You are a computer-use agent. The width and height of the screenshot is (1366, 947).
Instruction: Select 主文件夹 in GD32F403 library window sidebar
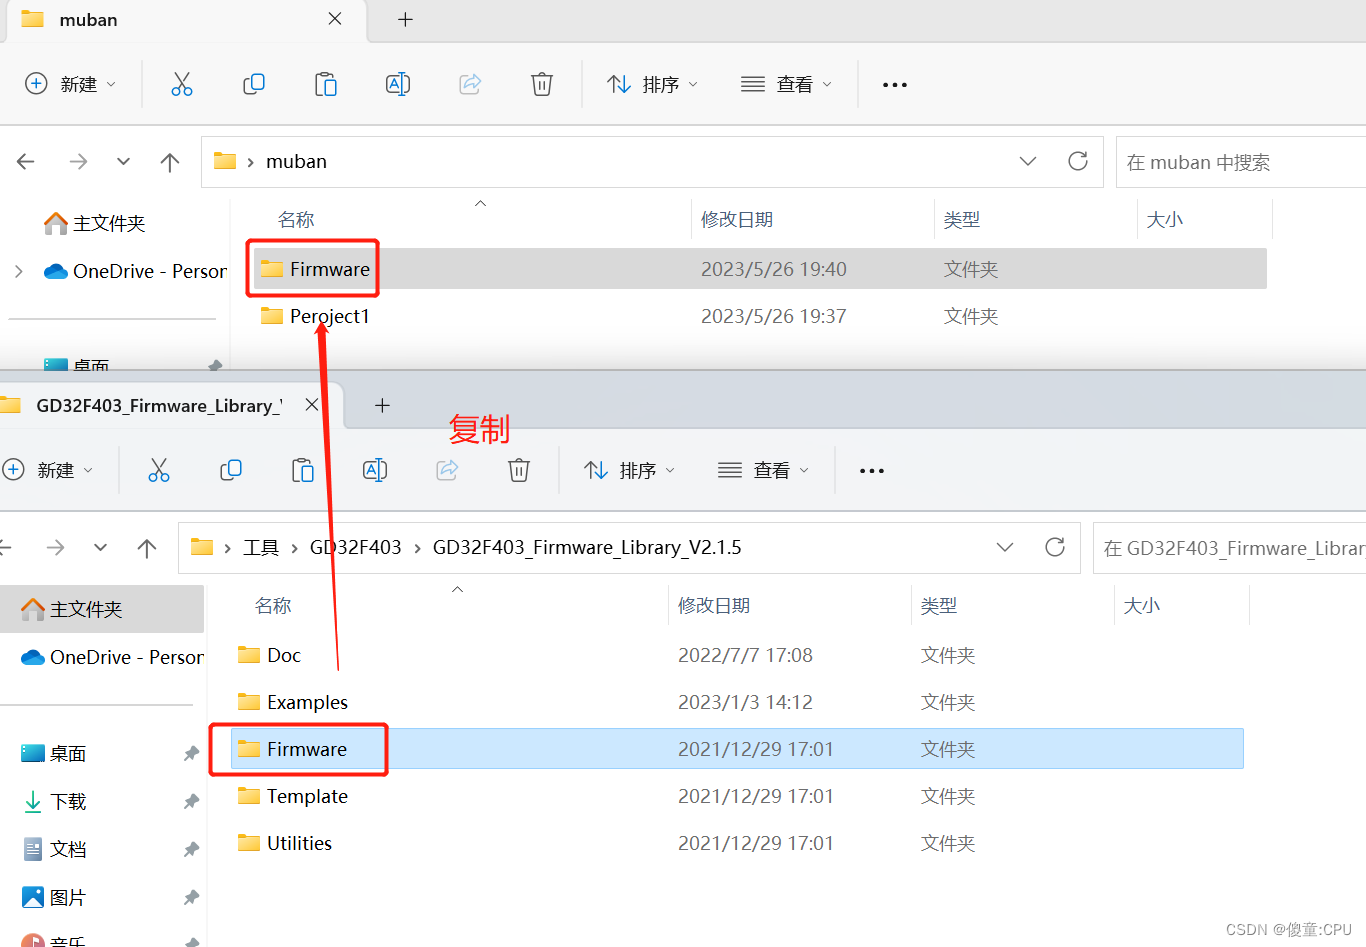102,609
